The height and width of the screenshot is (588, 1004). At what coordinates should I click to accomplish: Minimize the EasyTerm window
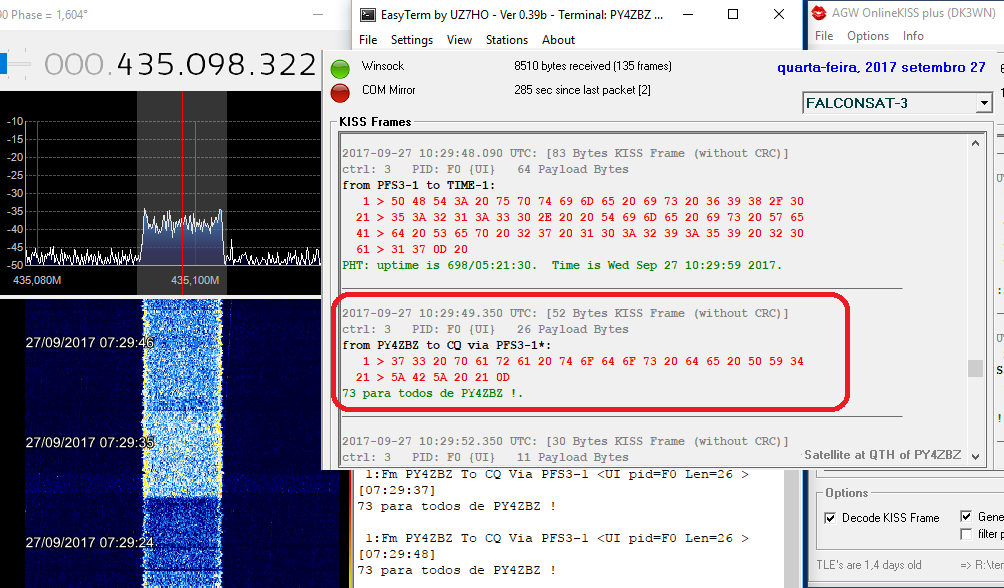pos(688,14)
